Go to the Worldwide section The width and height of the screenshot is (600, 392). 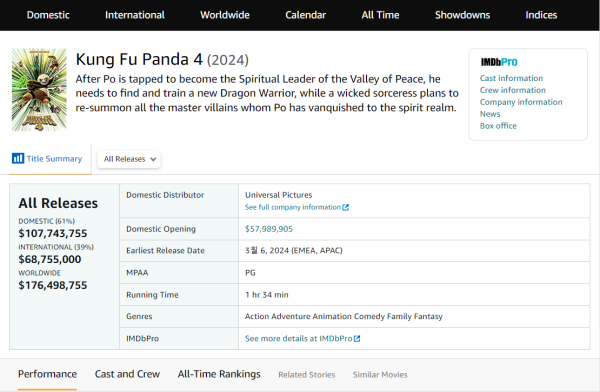225,15
